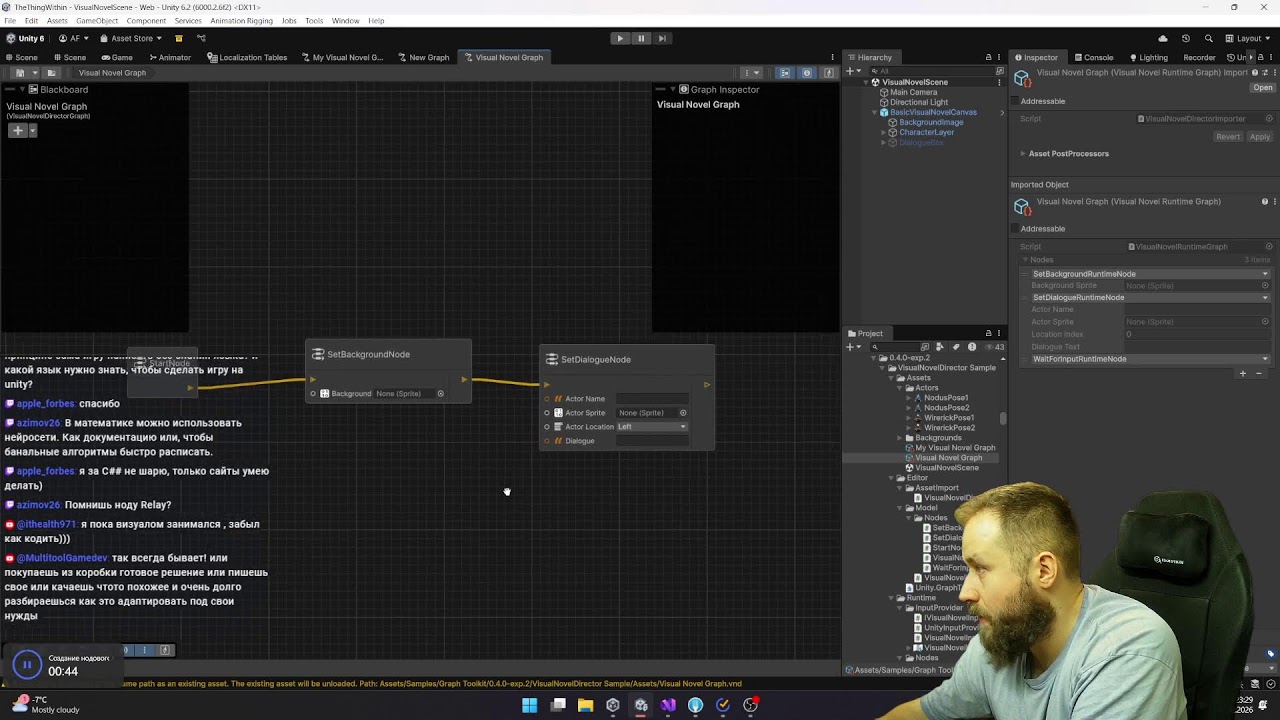The image size is (1280, 720).
Task: Open the Console tab
Action: (1093, 57)
